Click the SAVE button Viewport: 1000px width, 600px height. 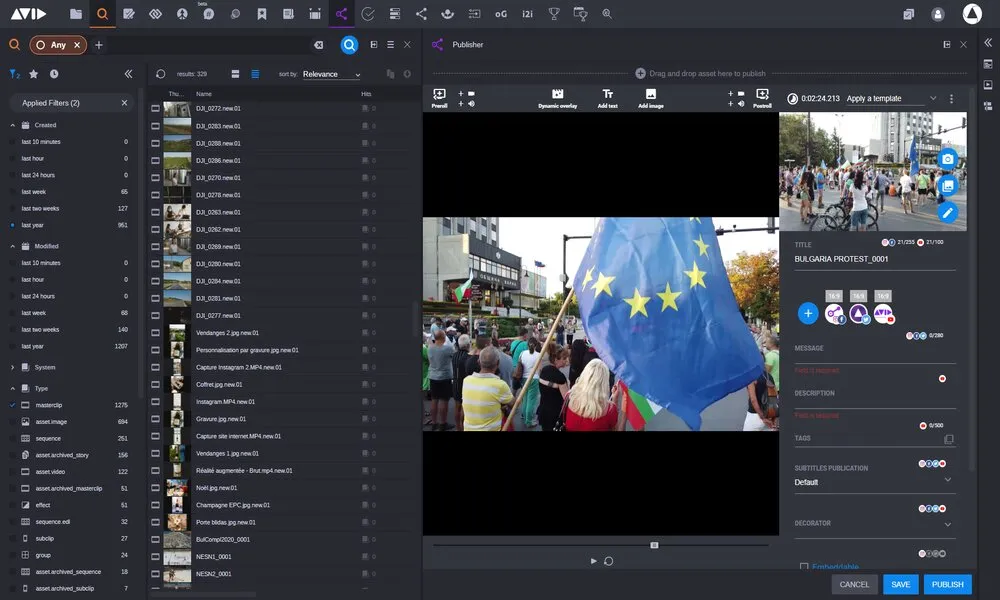(900, 584)
